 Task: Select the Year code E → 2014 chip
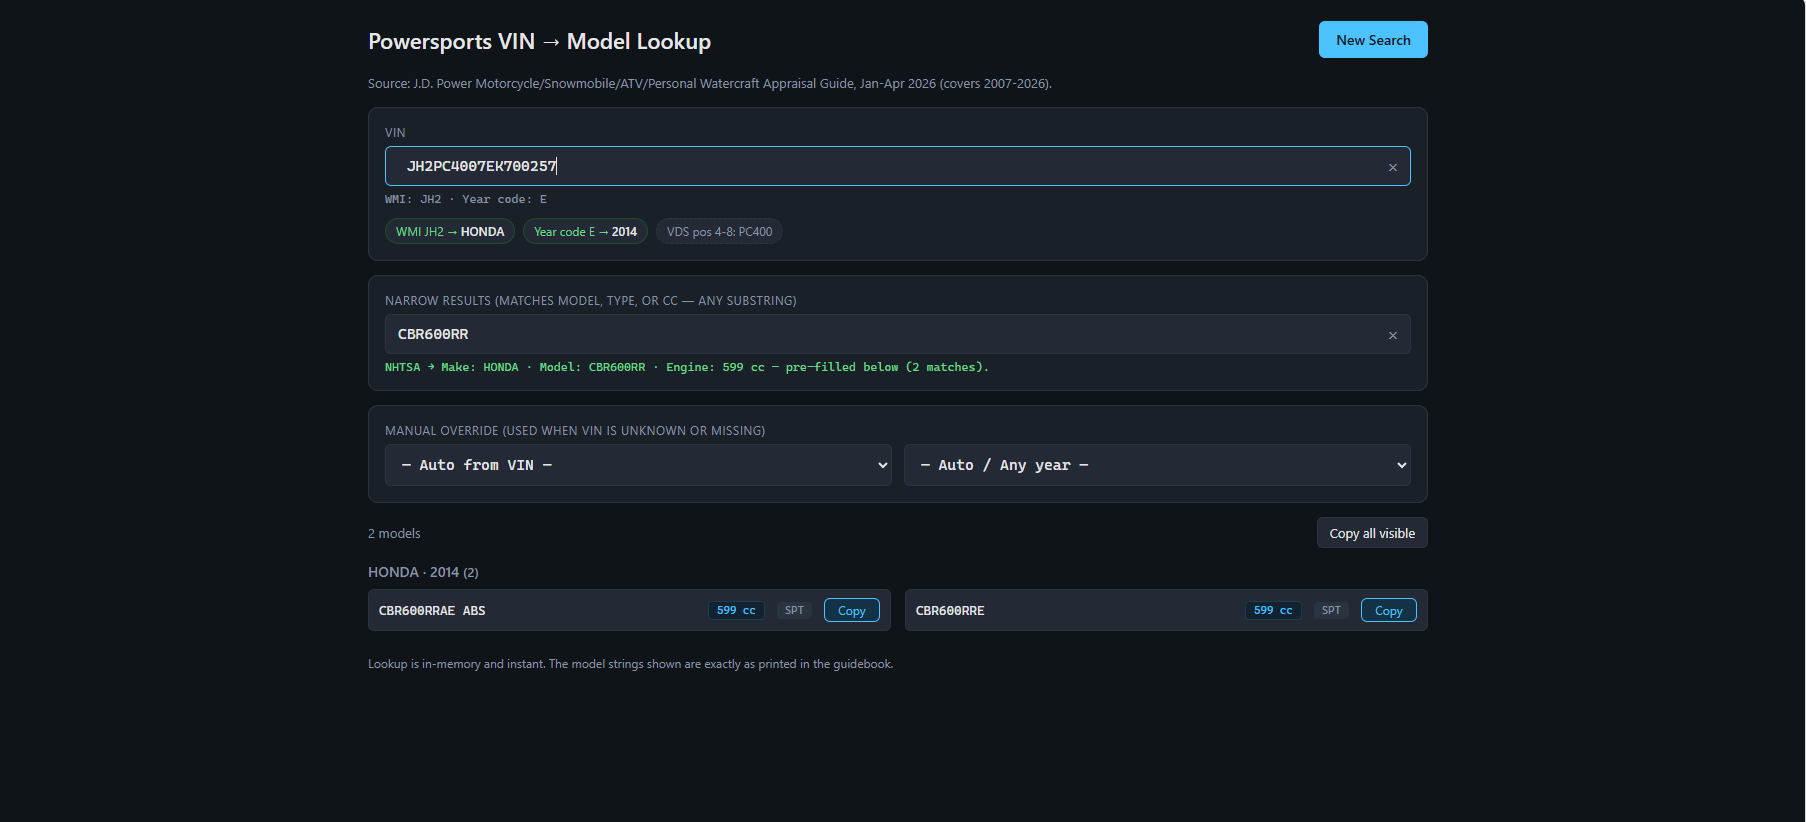(x=585, y=231)
